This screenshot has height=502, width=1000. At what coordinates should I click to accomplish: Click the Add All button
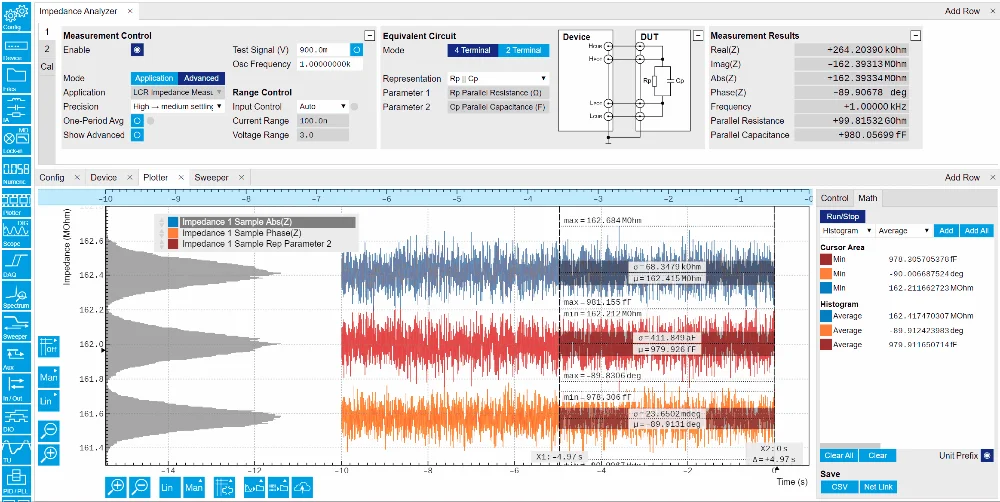click(976, 230)
